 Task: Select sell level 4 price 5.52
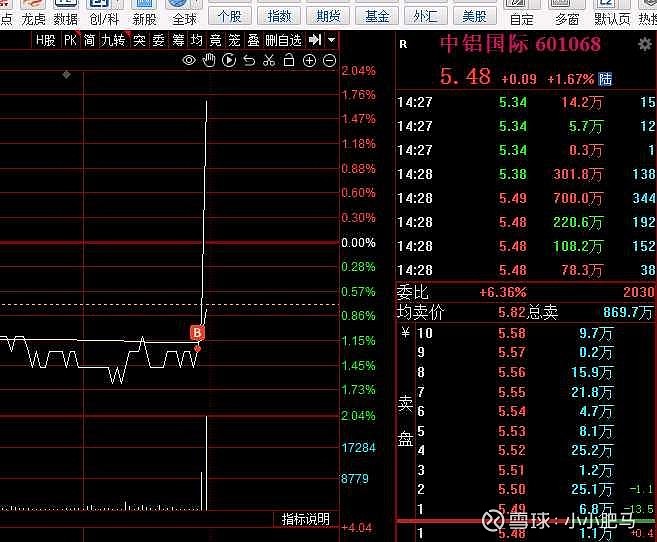click(x=512, y=450)
